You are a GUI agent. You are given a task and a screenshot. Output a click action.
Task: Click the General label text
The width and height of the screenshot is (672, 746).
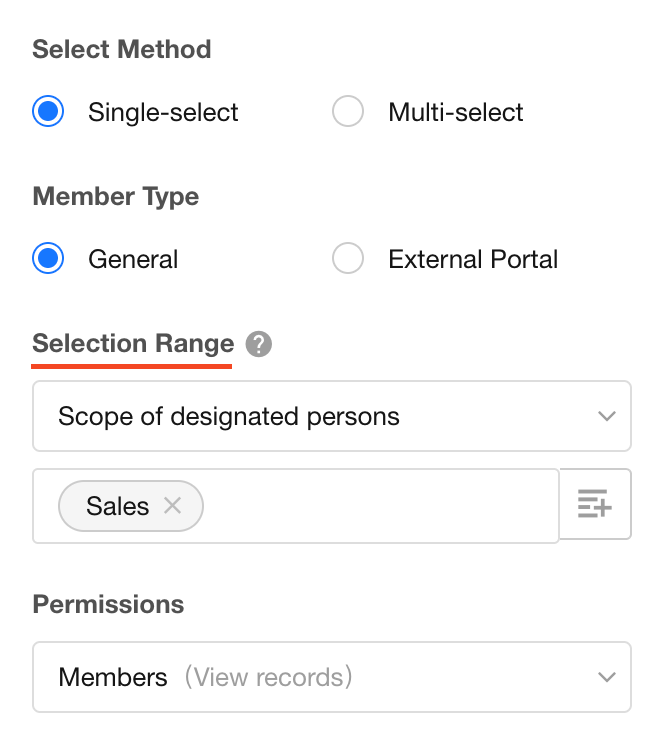pos(133,259)
